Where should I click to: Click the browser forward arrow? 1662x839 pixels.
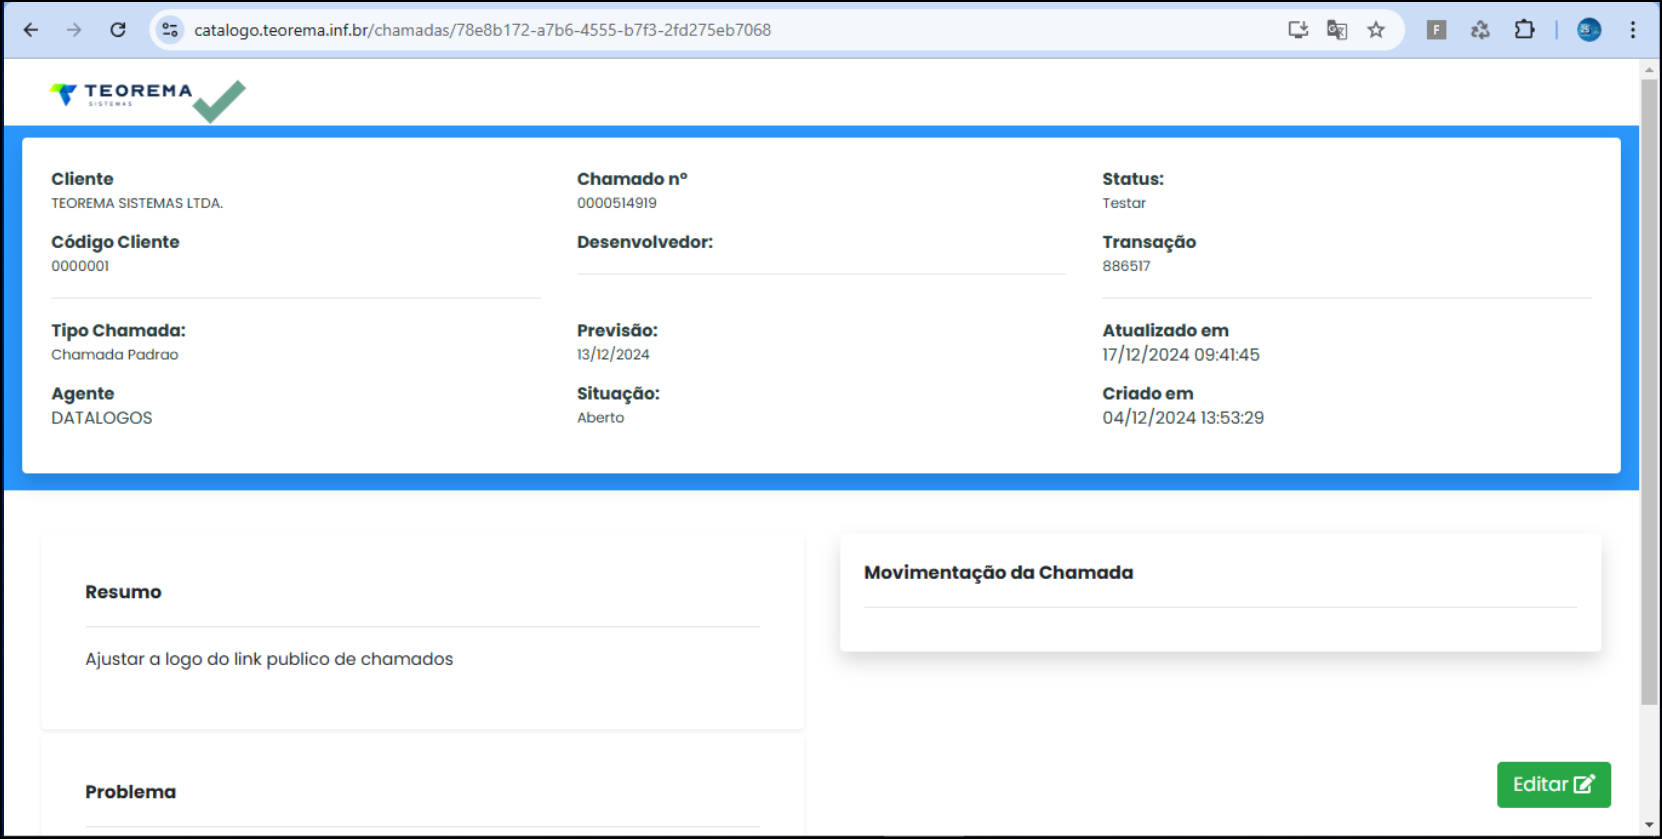tap(74, 30)
